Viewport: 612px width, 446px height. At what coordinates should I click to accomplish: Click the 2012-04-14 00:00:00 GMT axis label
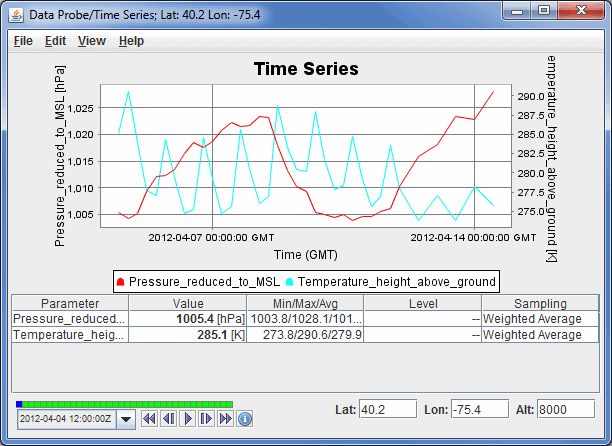tap(473, 238)
